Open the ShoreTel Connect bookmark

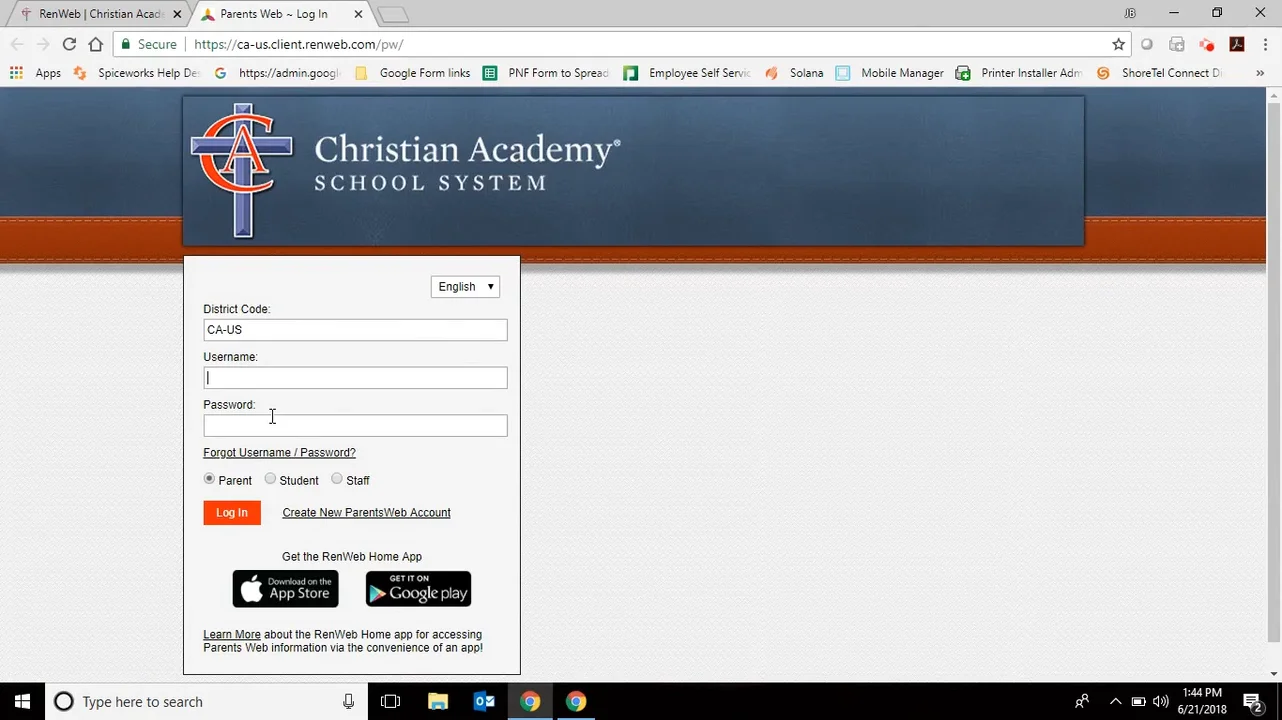click(x=1160, y=73)
